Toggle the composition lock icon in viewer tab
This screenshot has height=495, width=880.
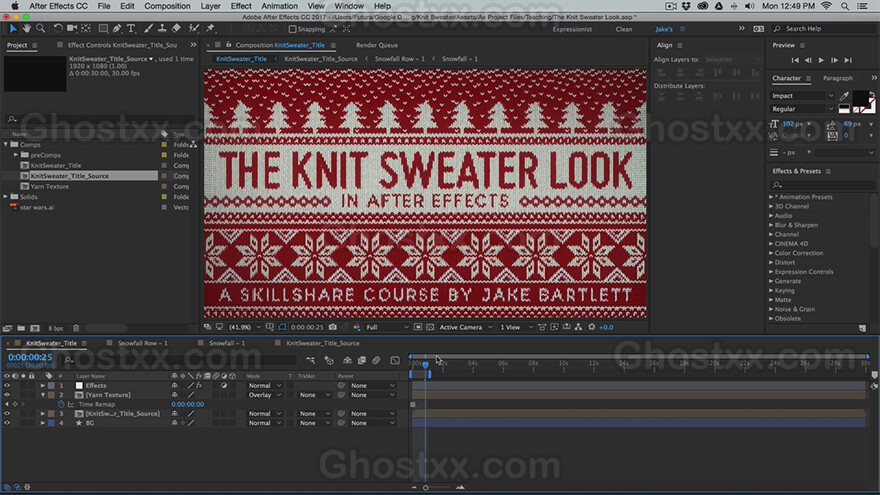pyautogui.click(x=228, y=45)
